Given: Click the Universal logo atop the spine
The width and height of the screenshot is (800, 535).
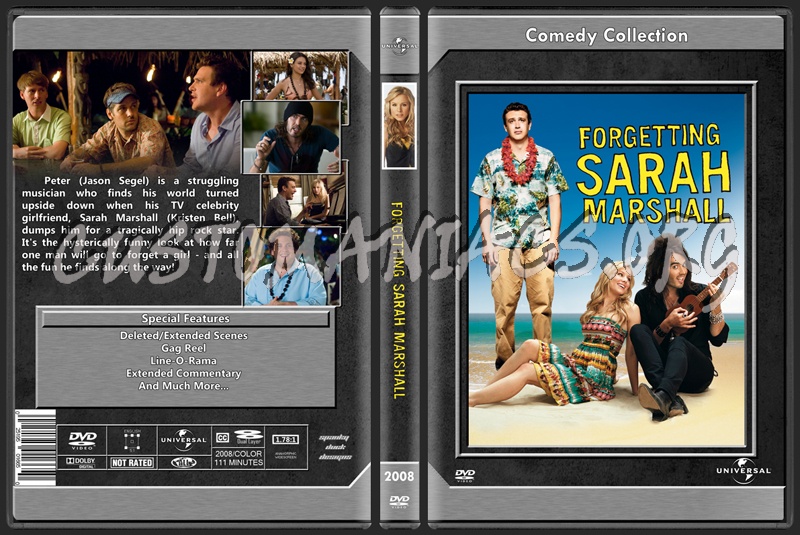Looking at the screenshot, I should (x=399, y=45).
